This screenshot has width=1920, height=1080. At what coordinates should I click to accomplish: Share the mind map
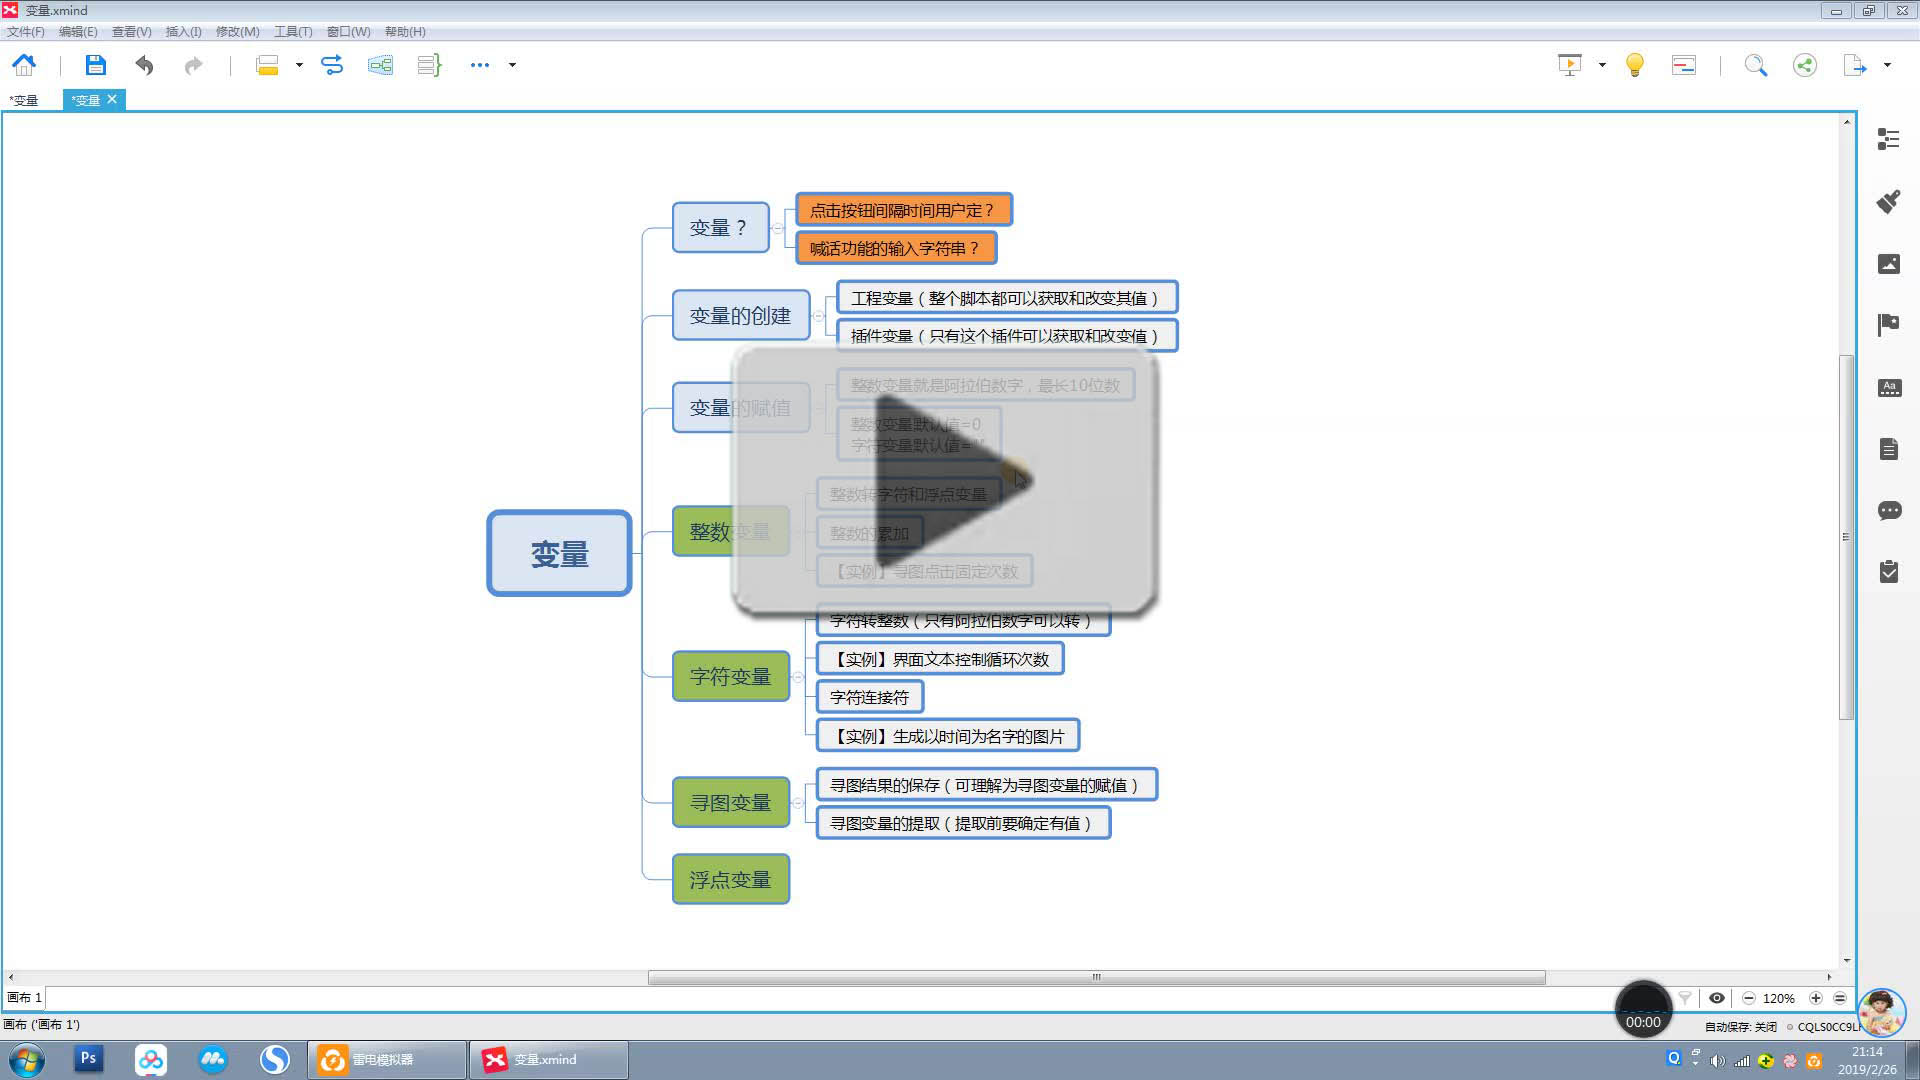click(x=1805, y=65)
